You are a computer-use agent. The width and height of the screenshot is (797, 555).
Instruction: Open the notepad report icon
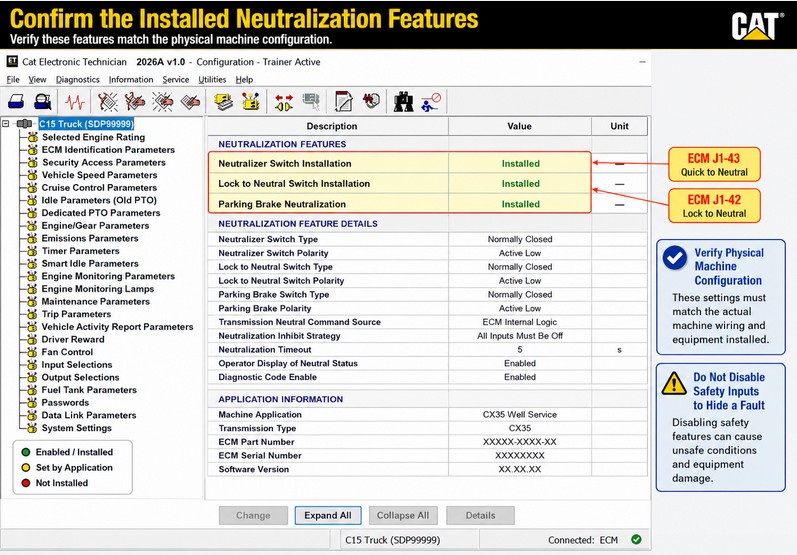tap(344, 102)
